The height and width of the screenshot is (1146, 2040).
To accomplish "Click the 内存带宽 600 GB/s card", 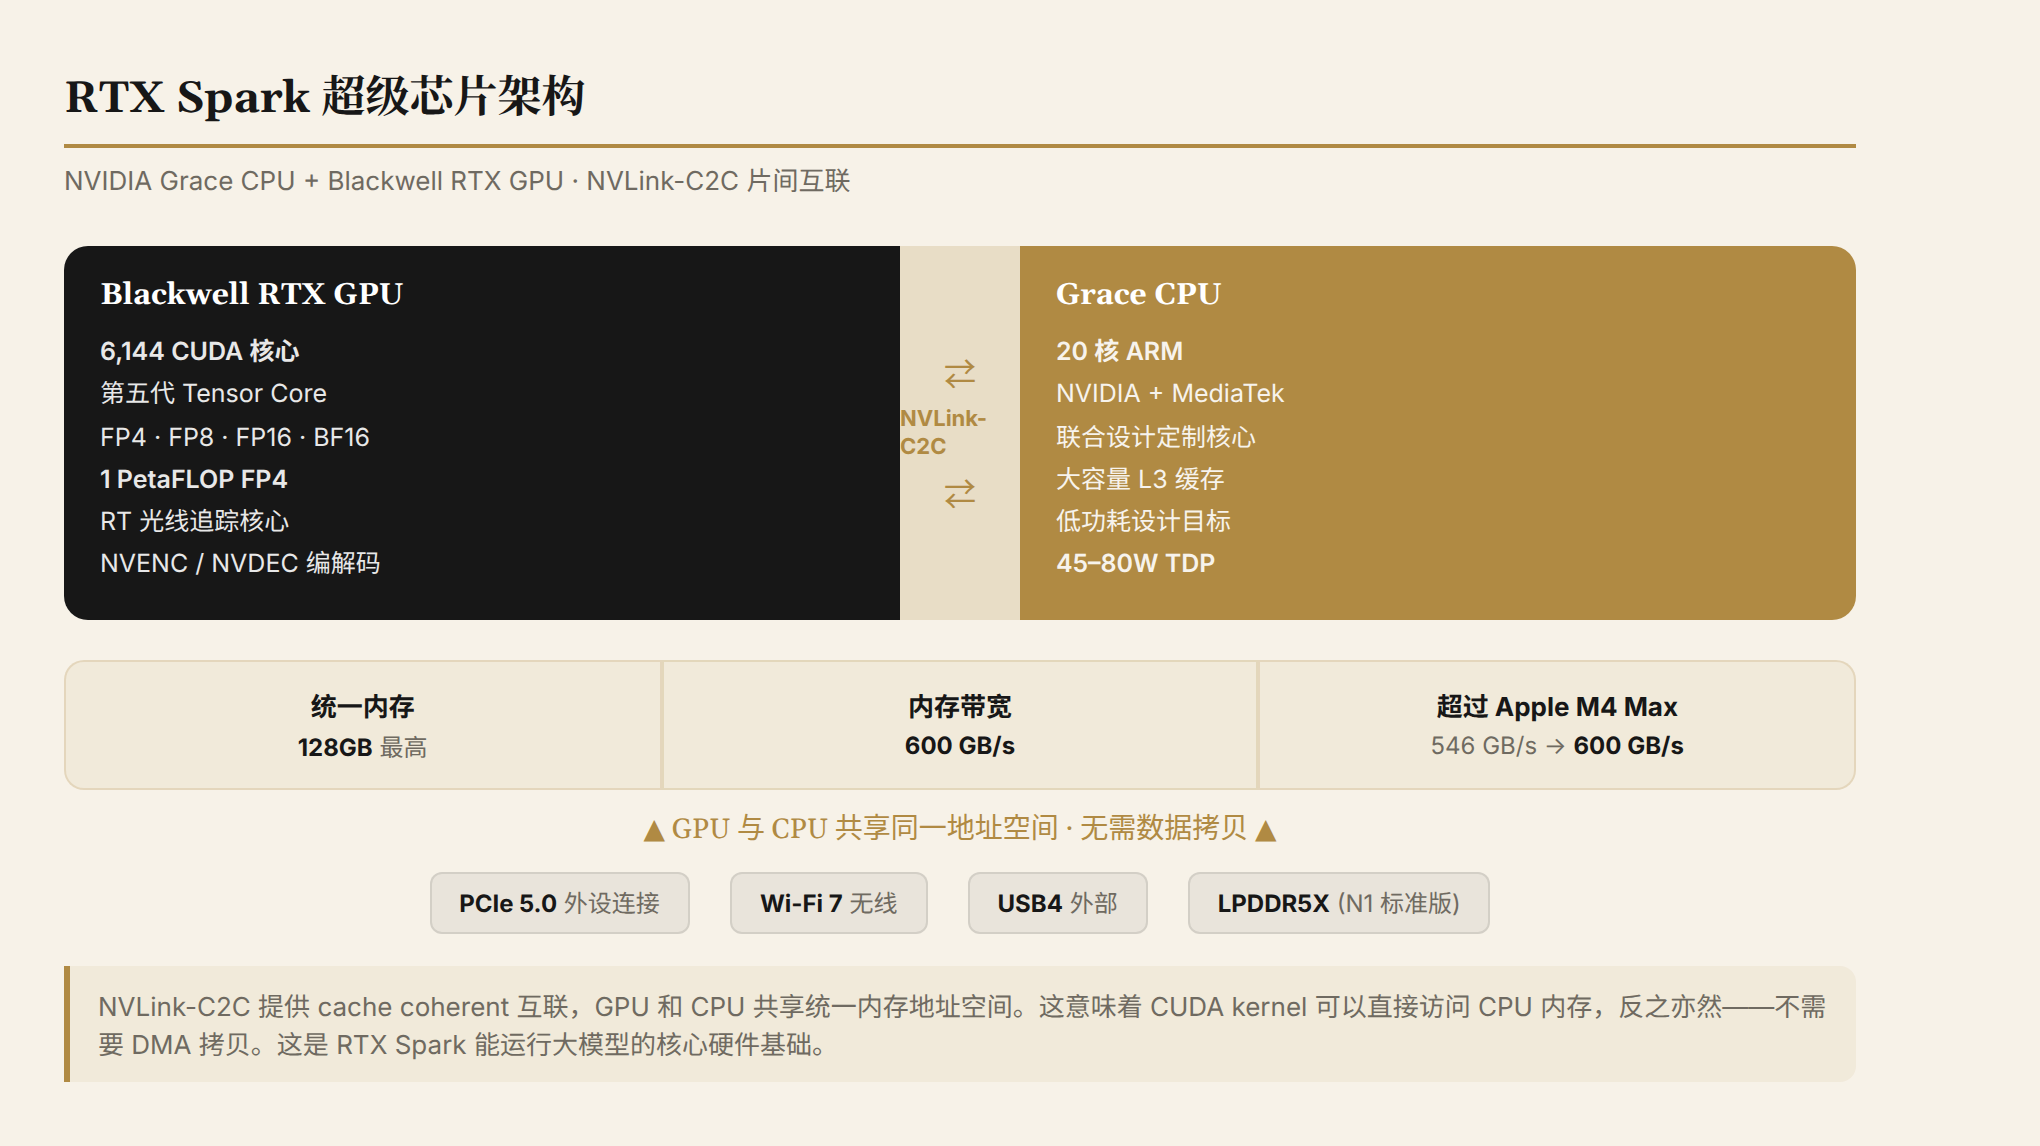I will coord(960,725).
